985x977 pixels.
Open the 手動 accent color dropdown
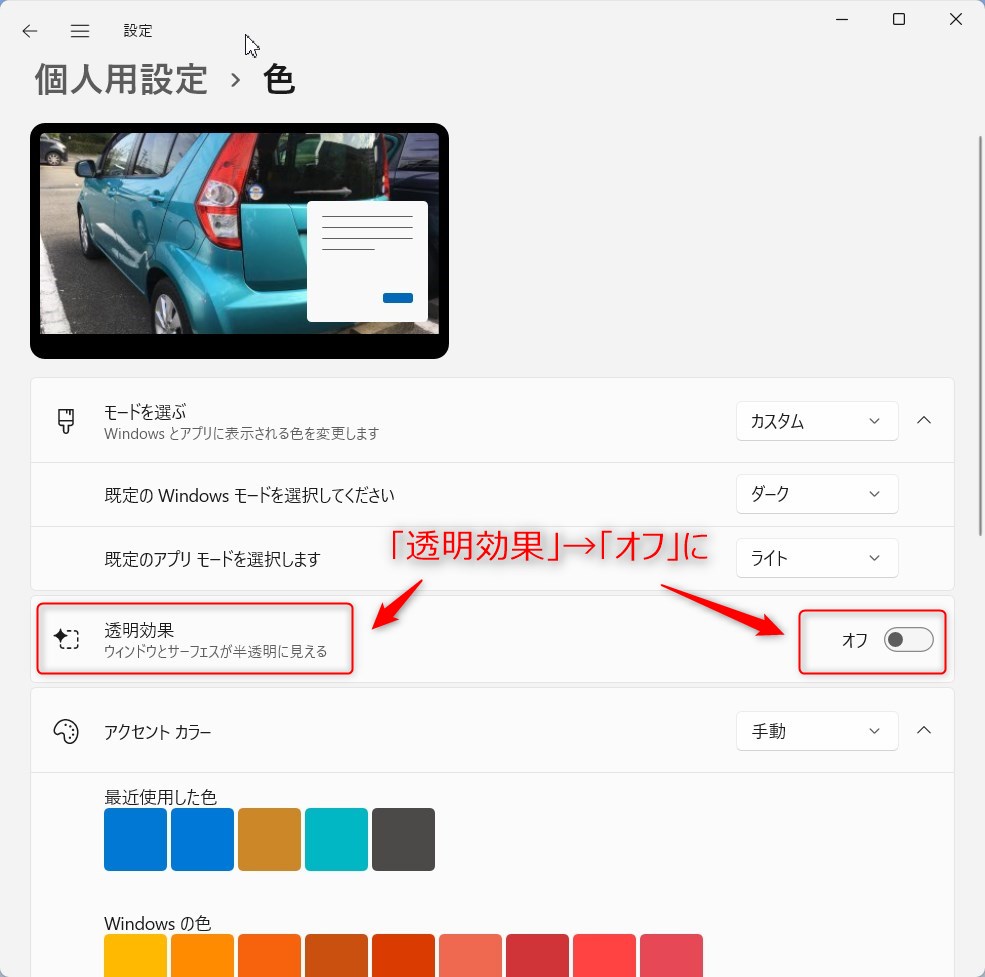pos(817,731)
